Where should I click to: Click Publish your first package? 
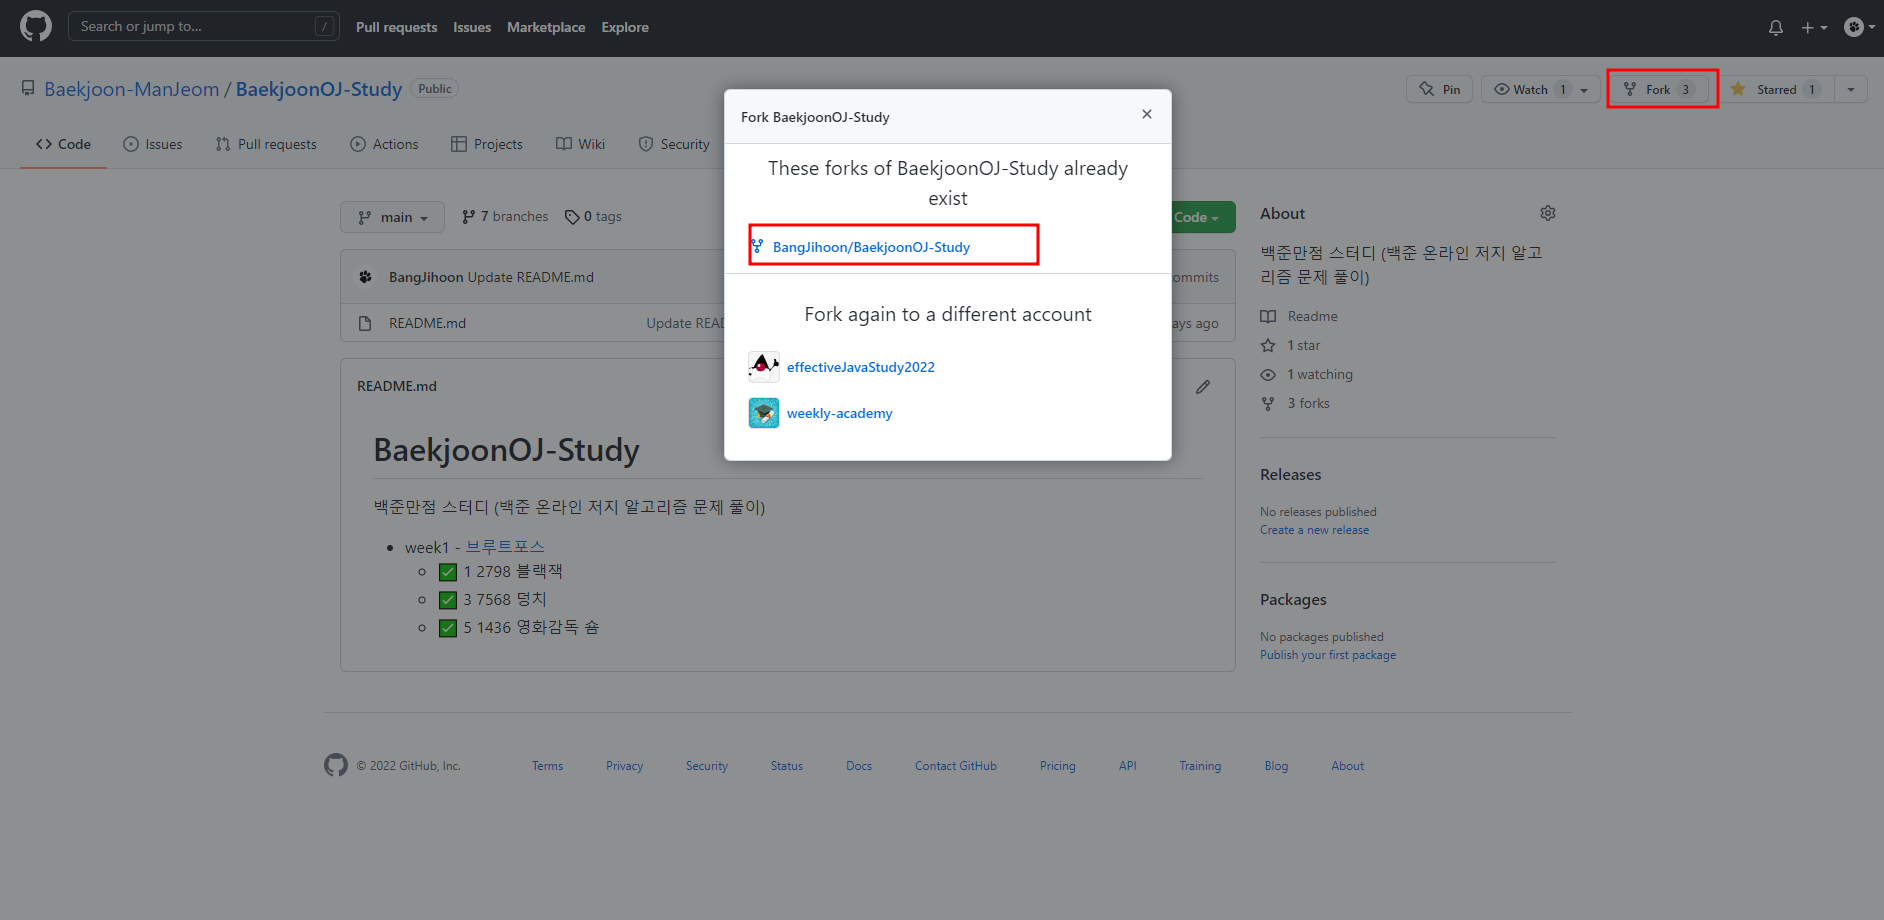[x=1328, y=655]
